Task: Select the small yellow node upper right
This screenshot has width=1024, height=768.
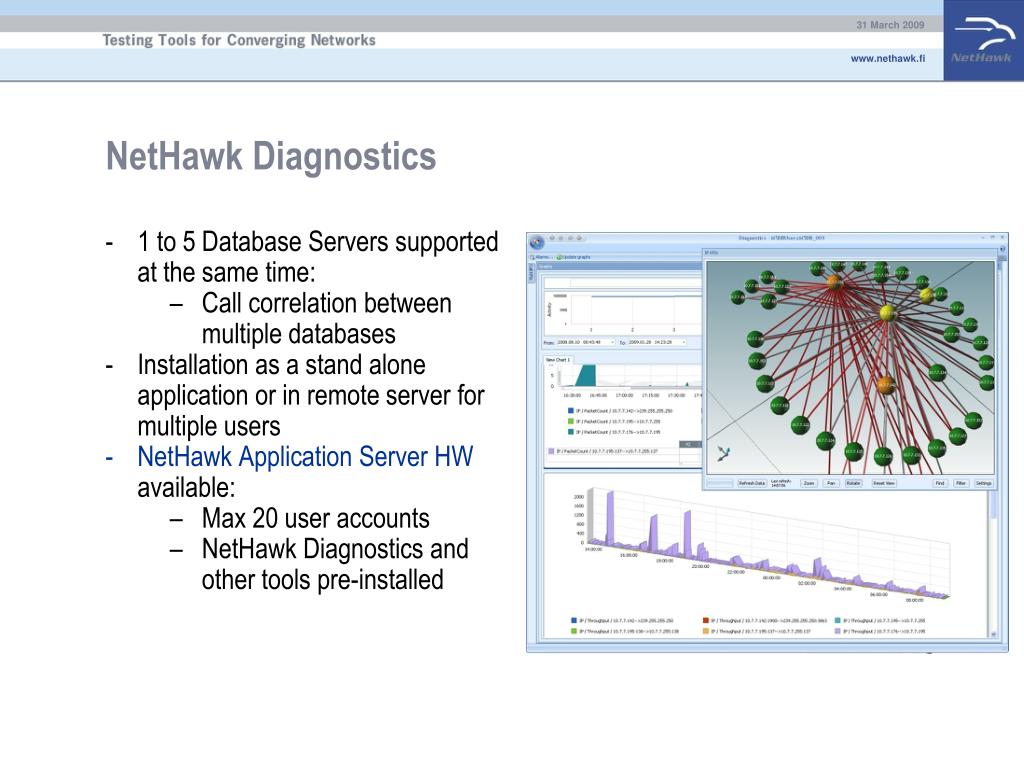Action: (x=927, y=295)
